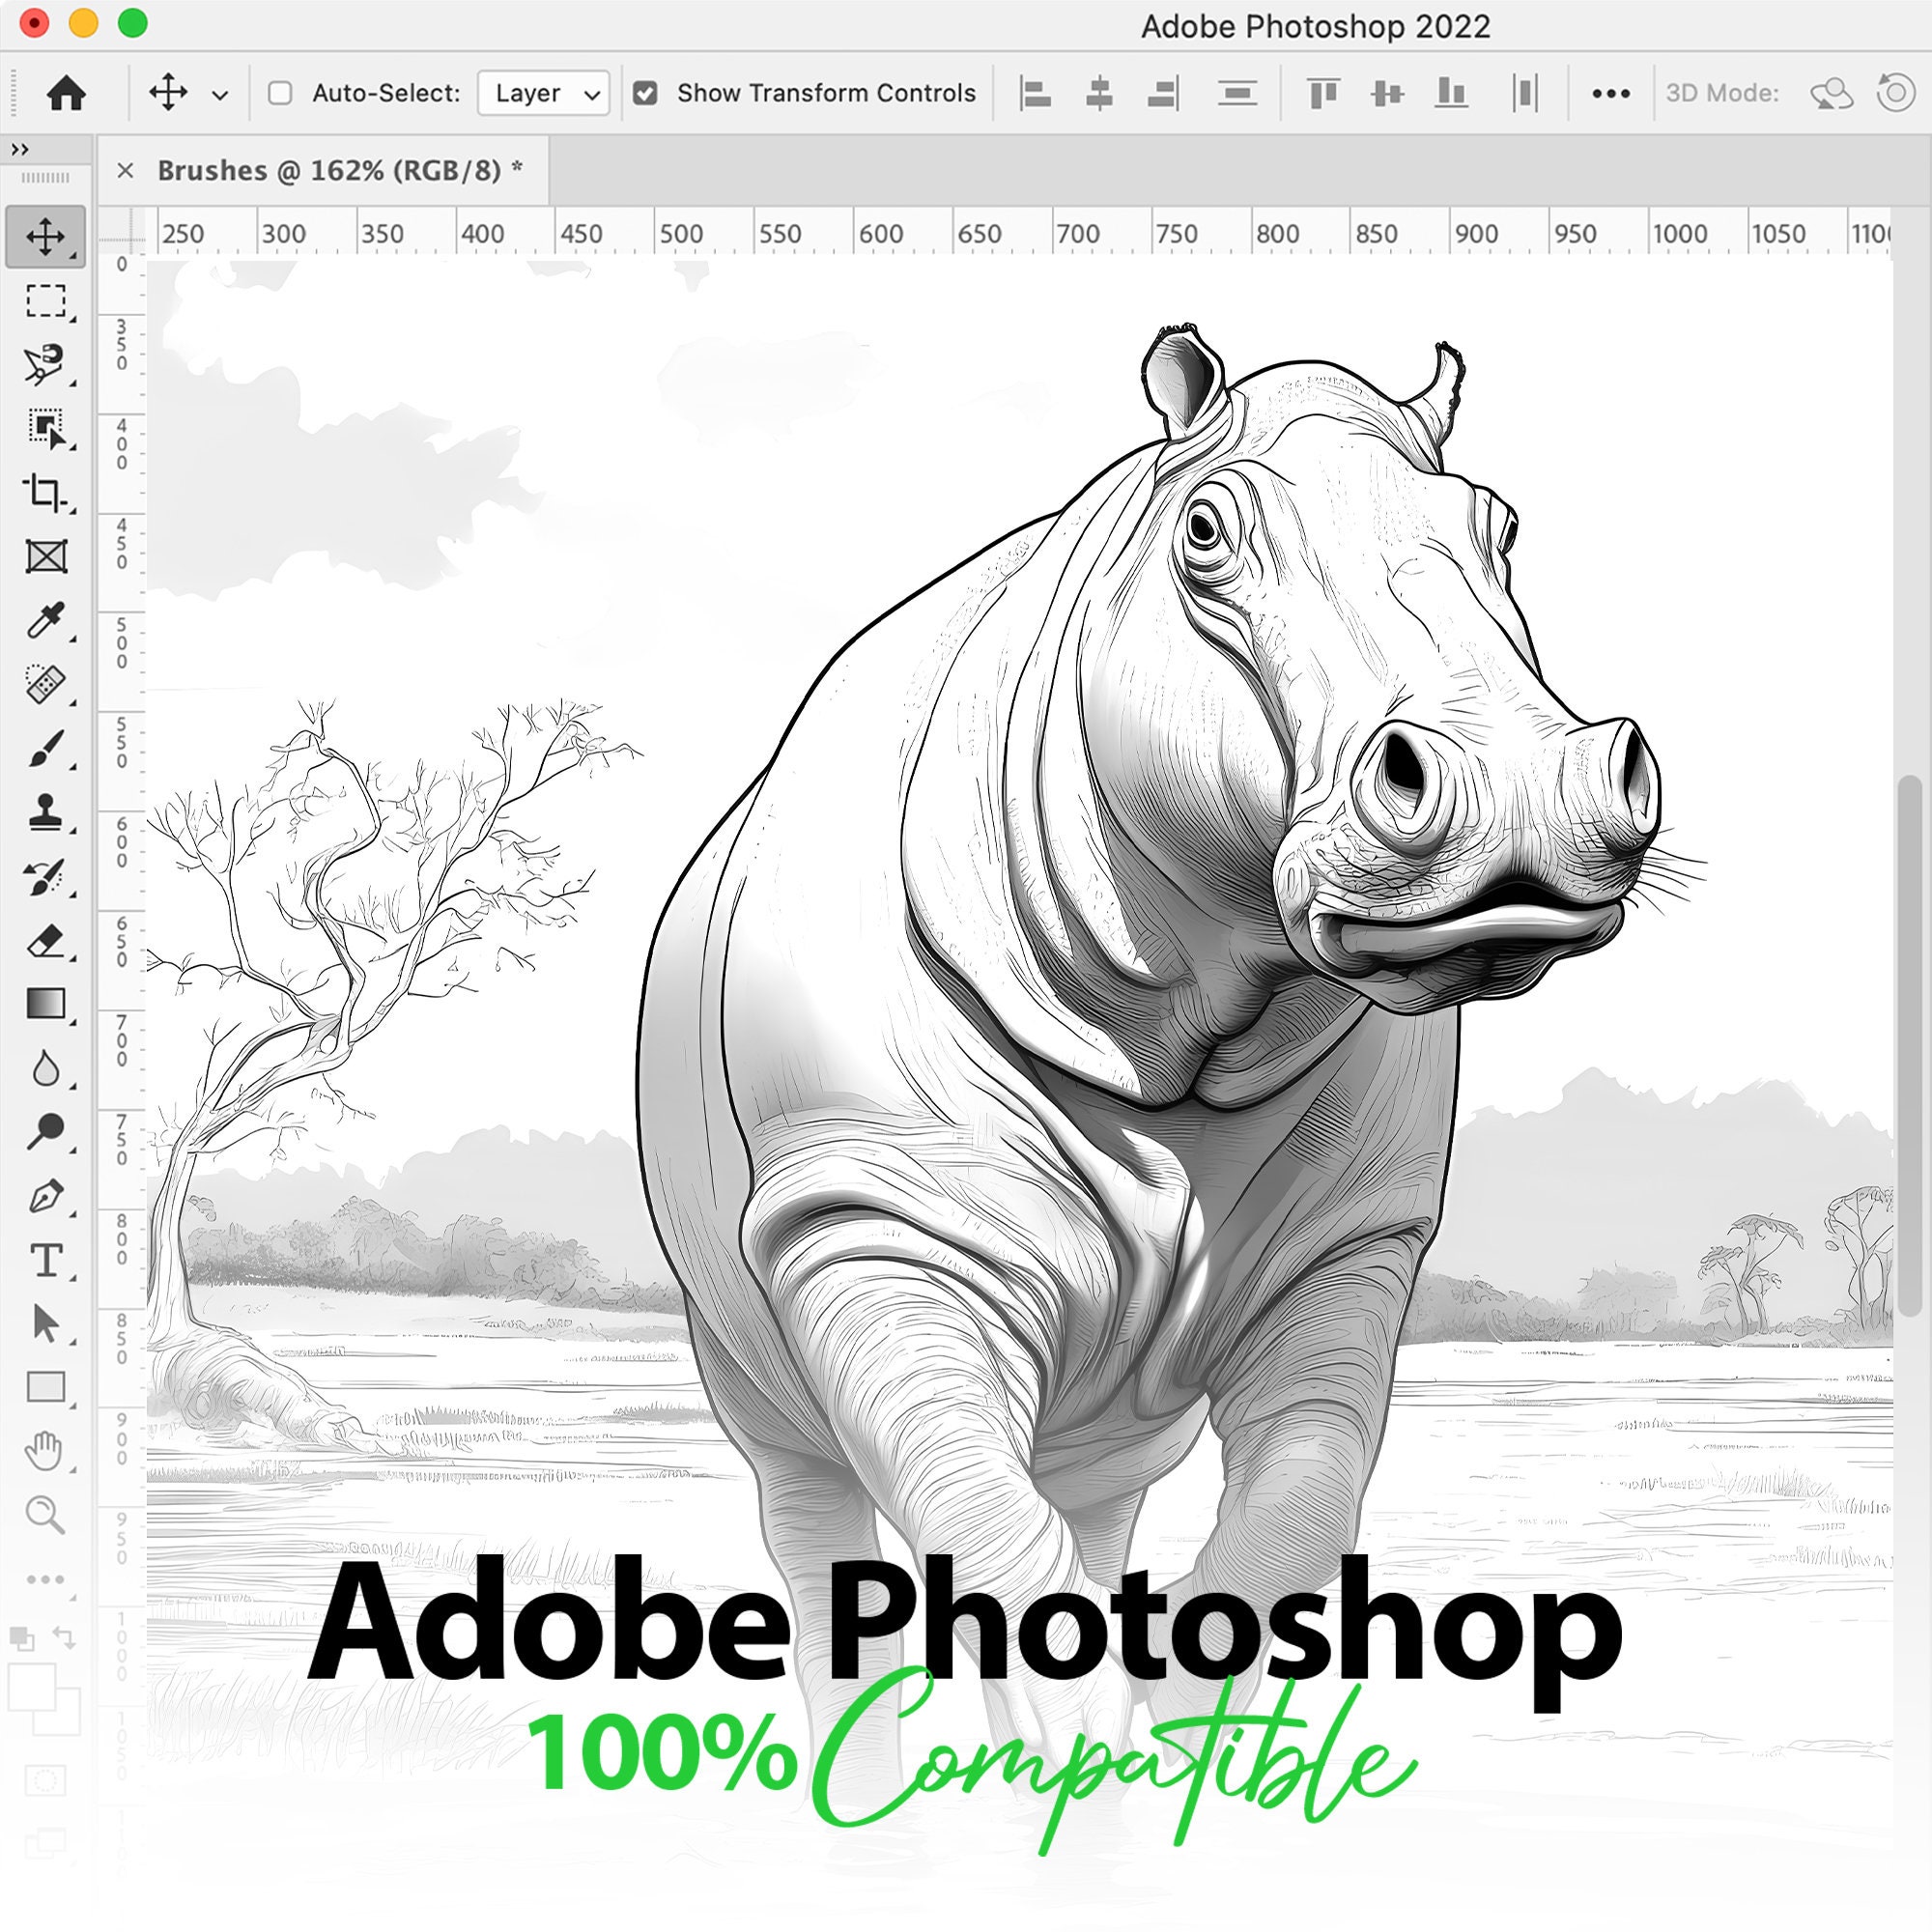Distribute horizontally icon in options bar
Screen dimensions: 1932x1932
coord(1525,93)
